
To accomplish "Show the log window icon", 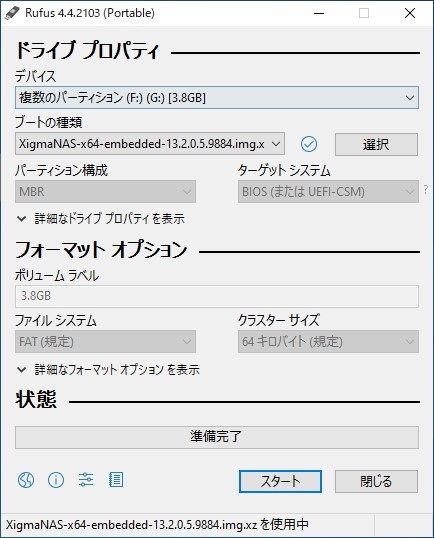I will coord(116,480).
